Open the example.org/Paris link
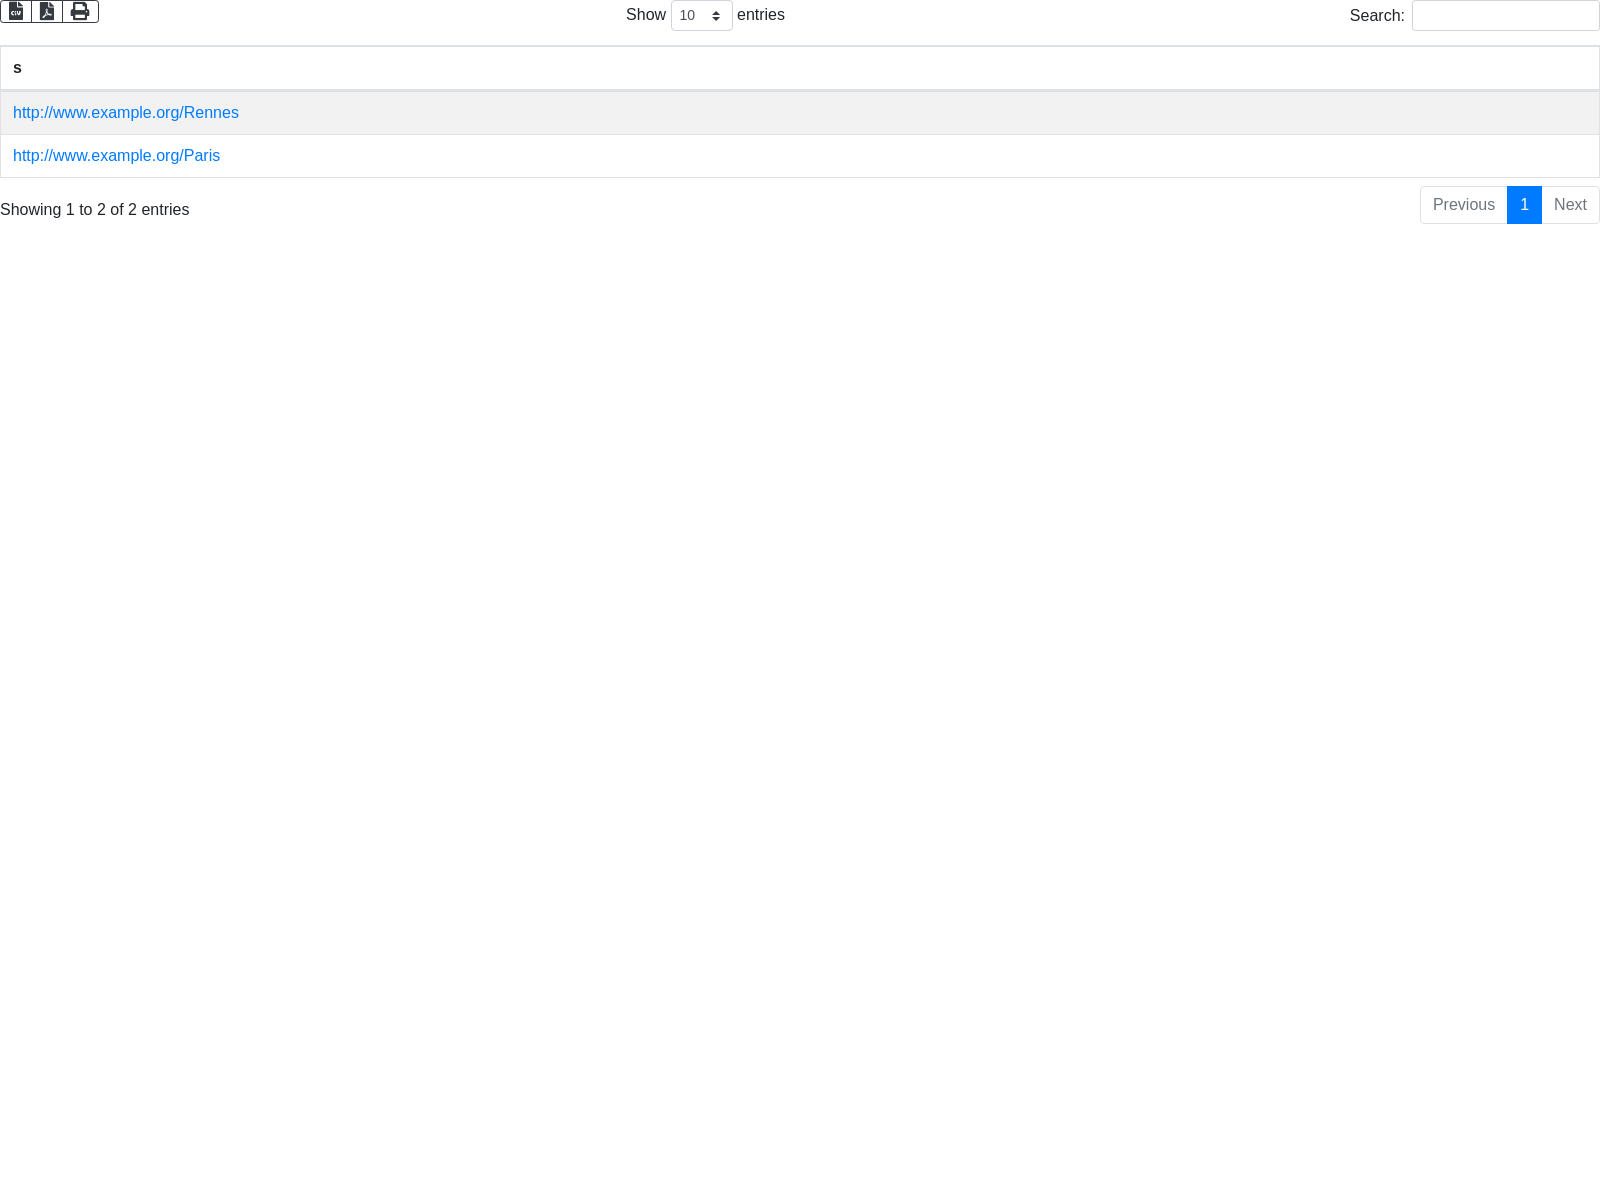The width and height of the screenshot is (1600, 1200). [x=116, y=156]
